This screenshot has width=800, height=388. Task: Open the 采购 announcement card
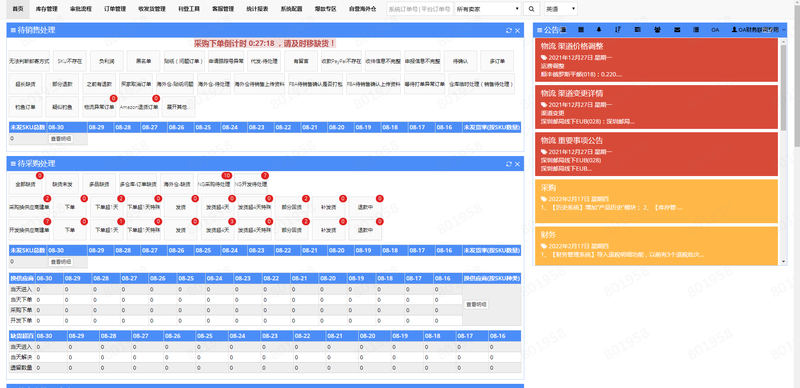click(656, 201)
